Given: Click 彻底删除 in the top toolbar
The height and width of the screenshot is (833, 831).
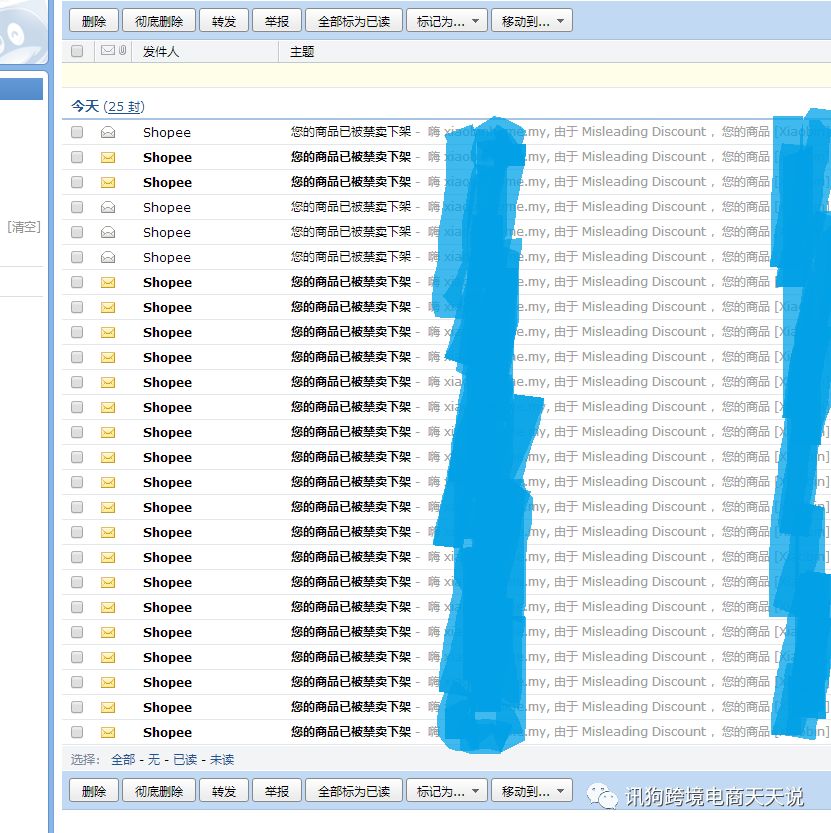Looking at the screenshot, I should [159, 21].
